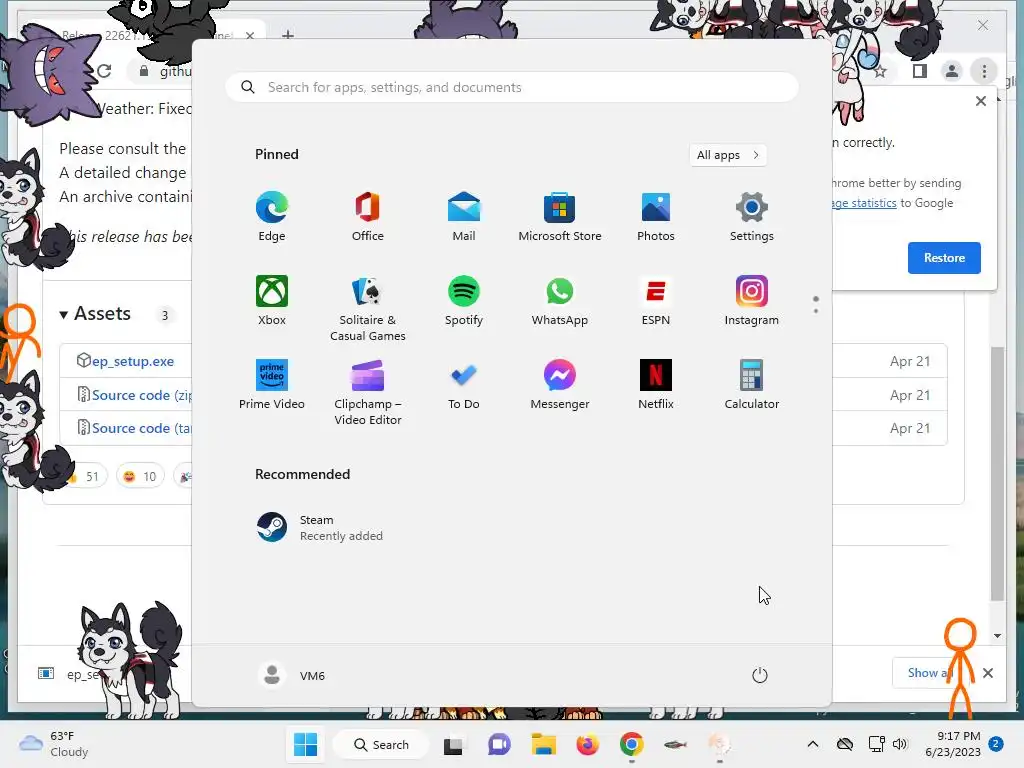Open the WhatsApp app
The image size is (1024, 768).
pyautogui.click(x=560, y=301)
